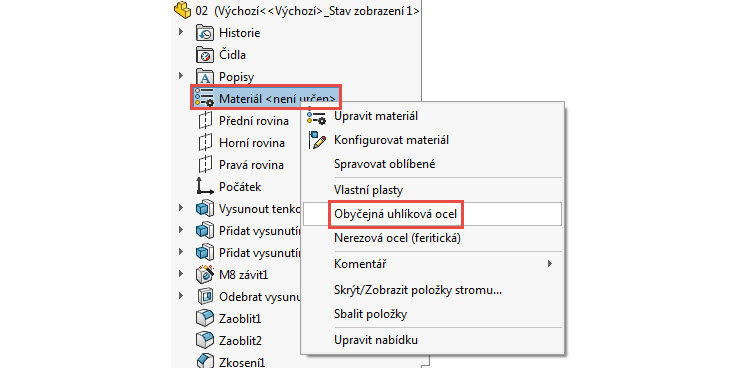Click the Zaoblit2 fillet icon

click(205, 340)
